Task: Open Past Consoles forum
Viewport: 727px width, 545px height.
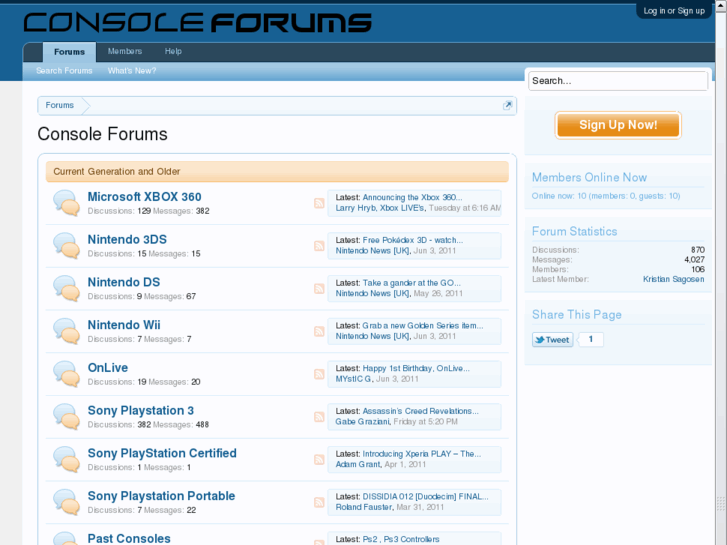Action: (129, 539)
